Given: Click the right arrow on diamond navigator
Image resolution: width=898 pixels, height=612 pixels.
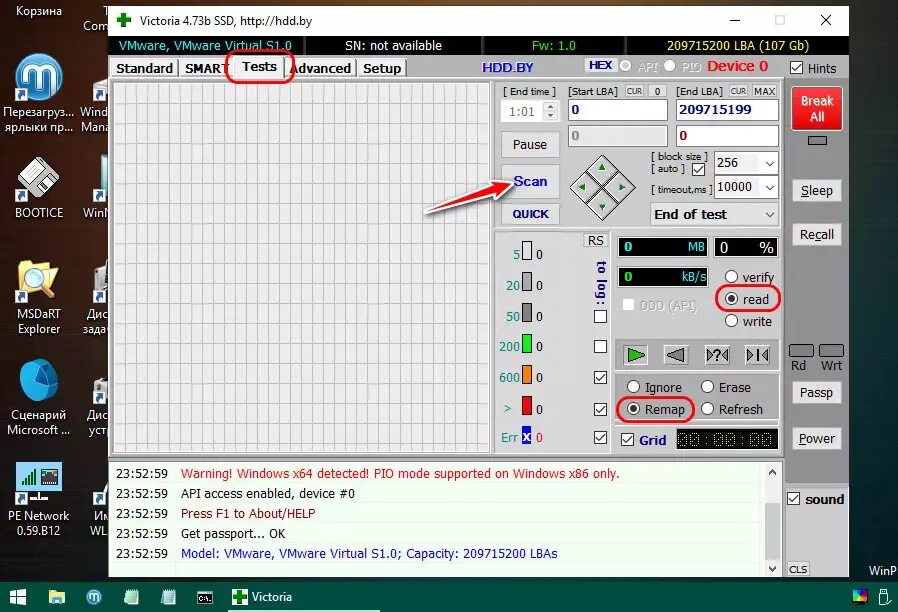Looking at the screenshot, I should pyautogui.click(x=623, y=187).
